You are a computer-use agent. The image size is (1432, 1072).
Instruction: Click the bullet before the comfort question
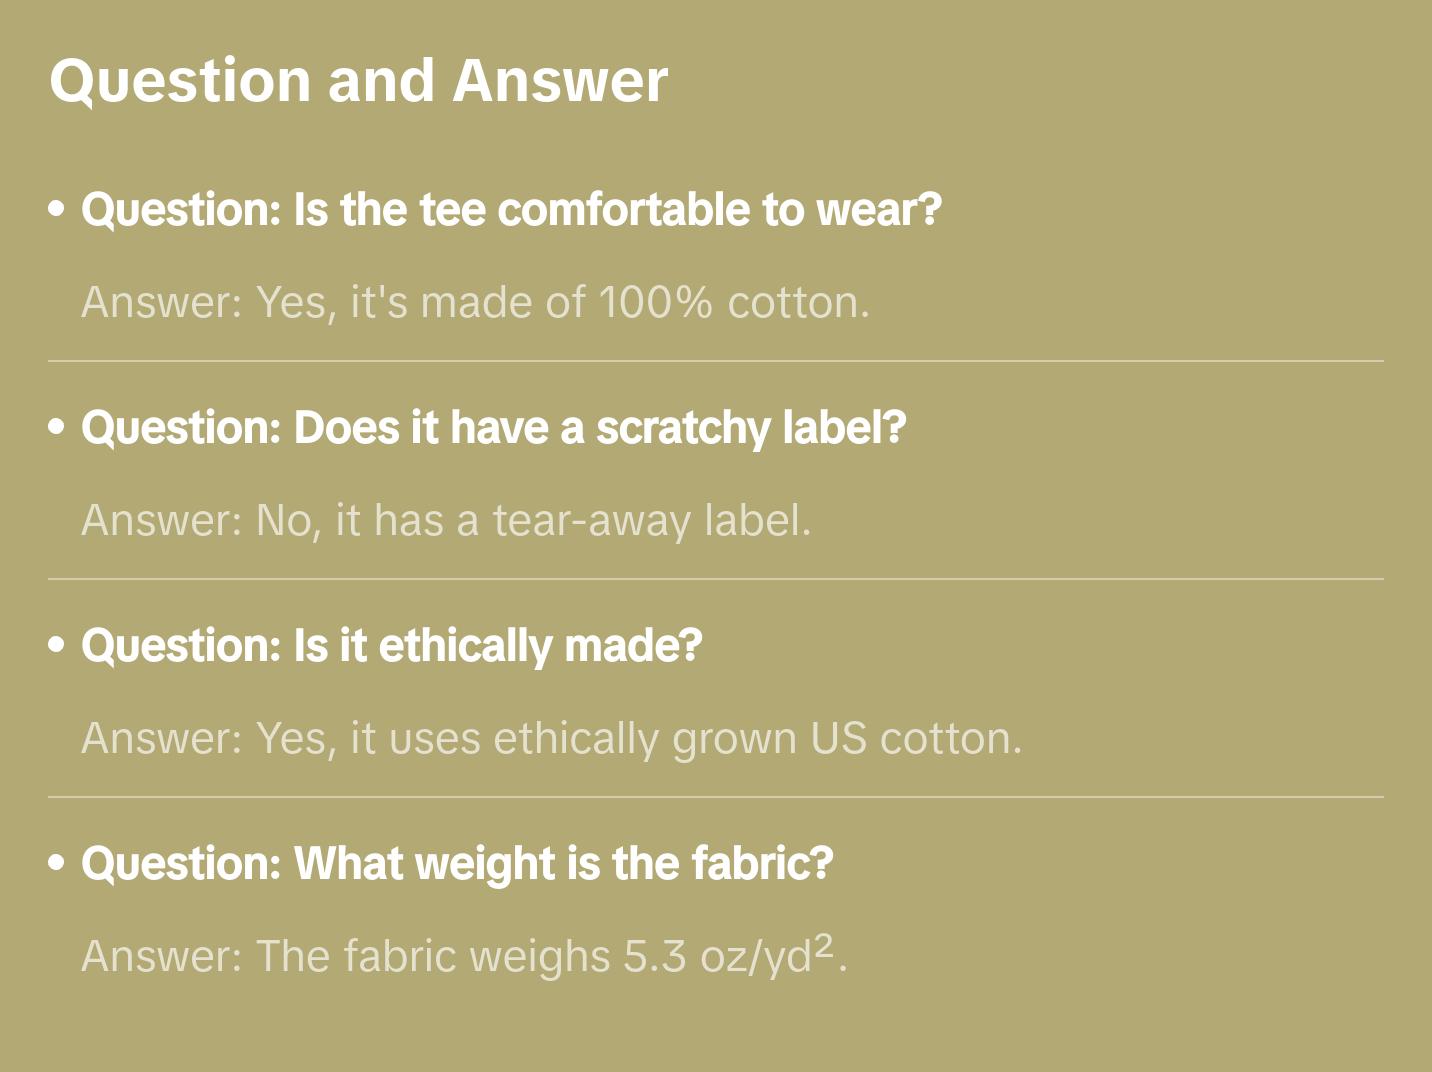pos(57,210)
